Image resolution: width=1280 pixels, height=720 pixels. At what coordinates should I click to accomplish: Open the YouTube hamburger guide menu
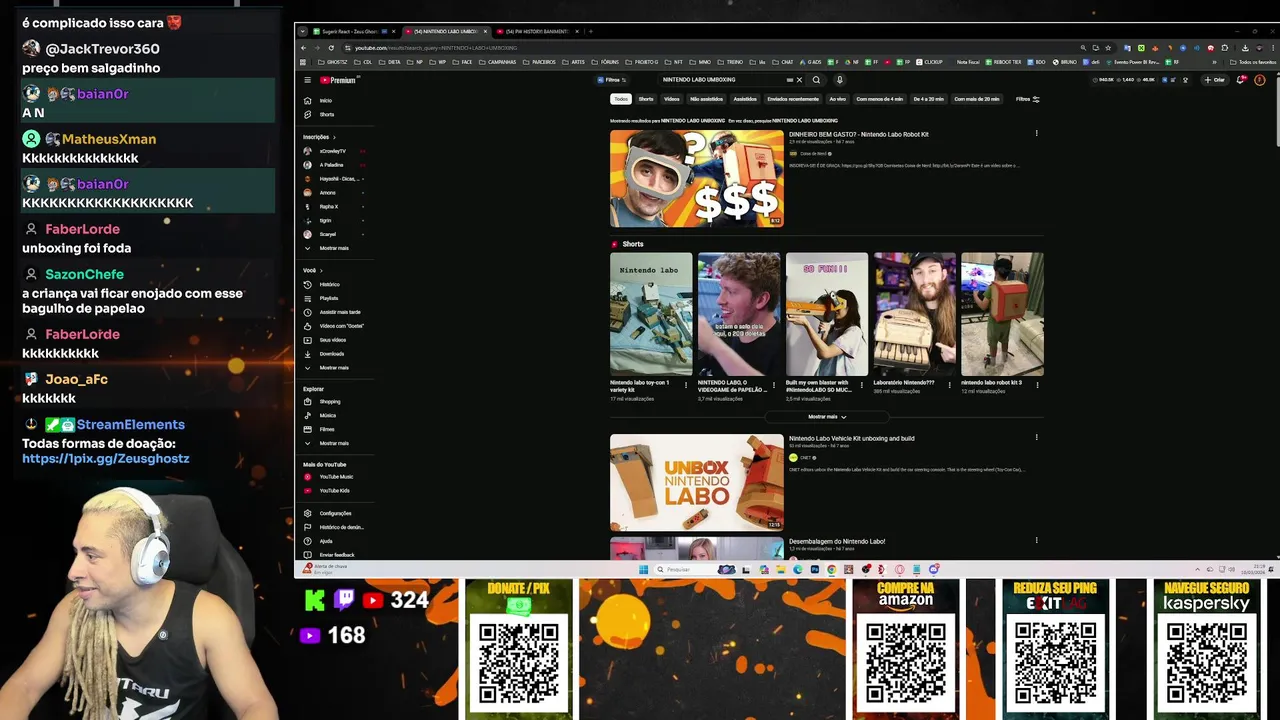pyautogui.click(x=308, y=80)
